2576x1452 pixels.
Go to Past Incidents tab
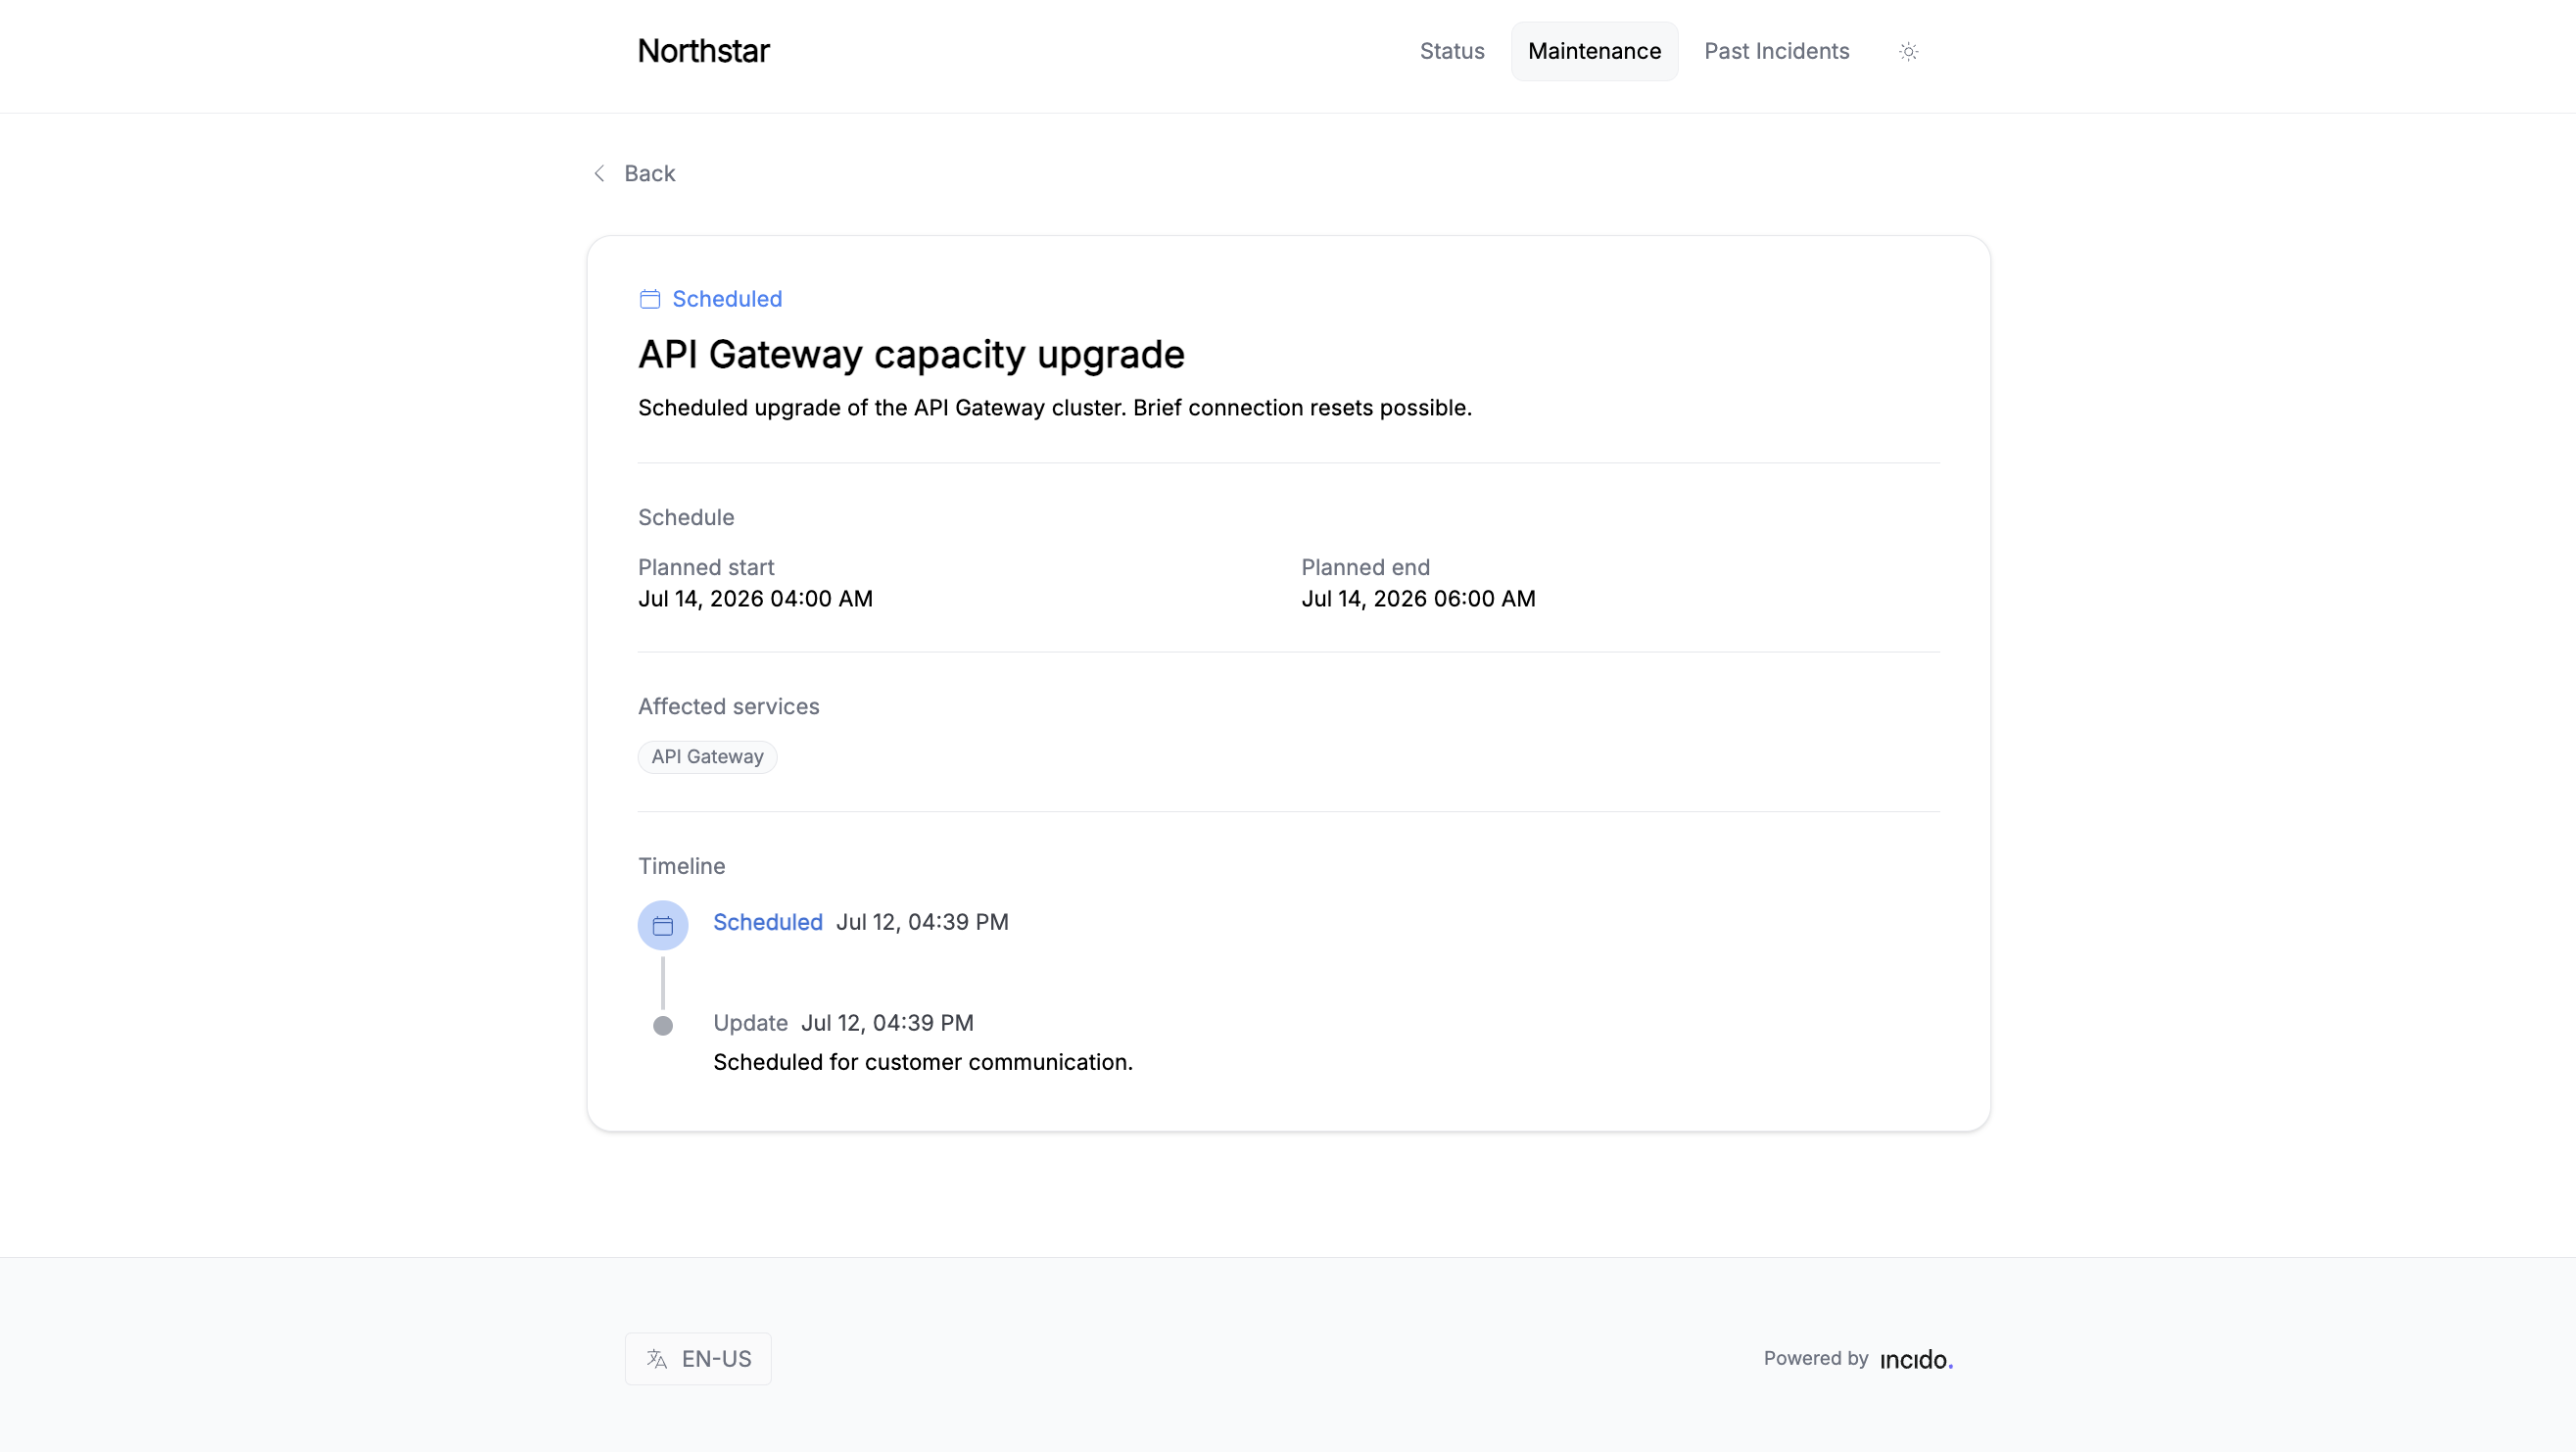[1776, 51]
